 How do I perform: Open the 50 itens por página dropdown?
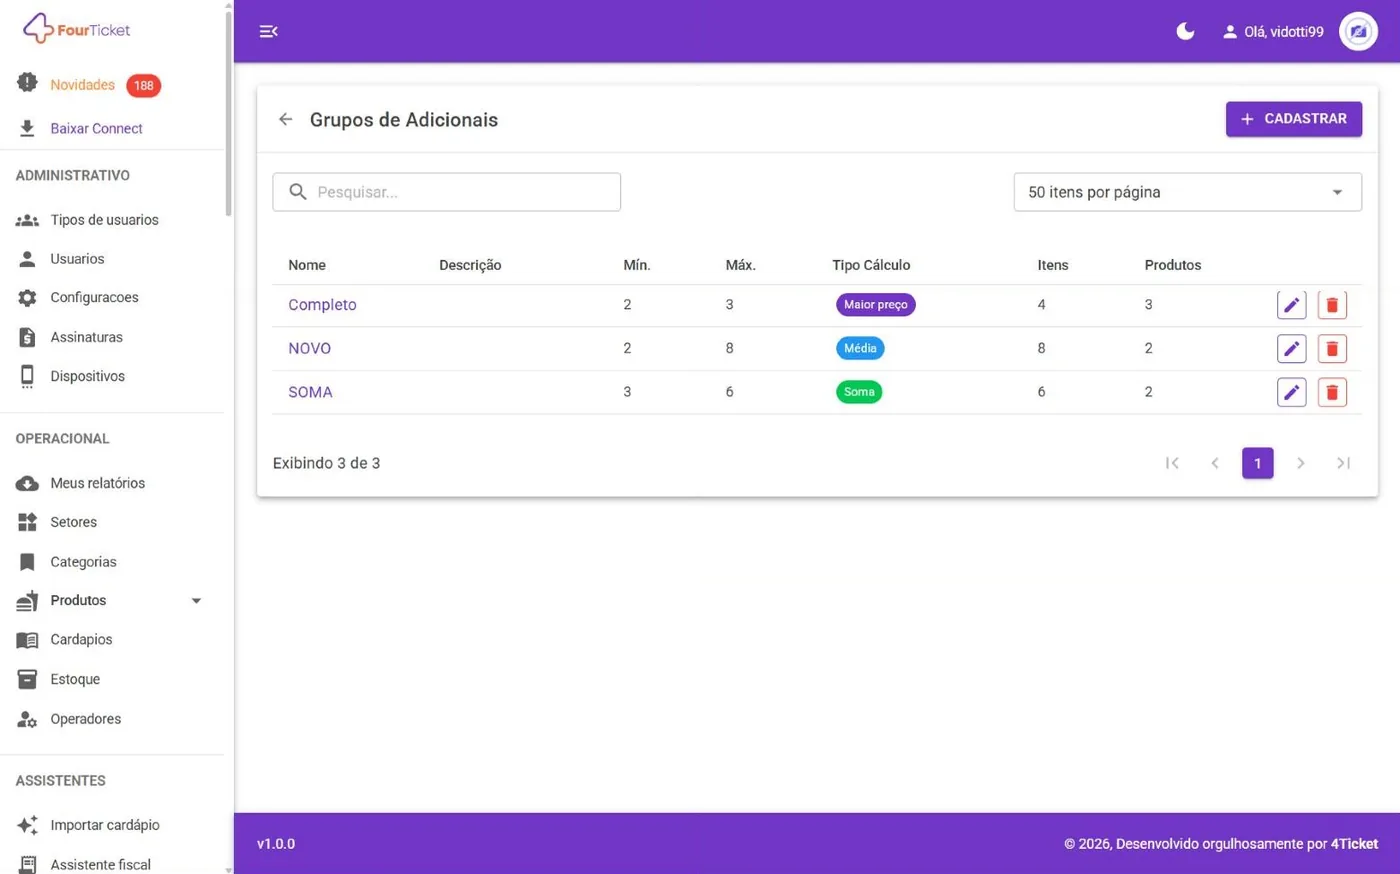coord(1187,192)
